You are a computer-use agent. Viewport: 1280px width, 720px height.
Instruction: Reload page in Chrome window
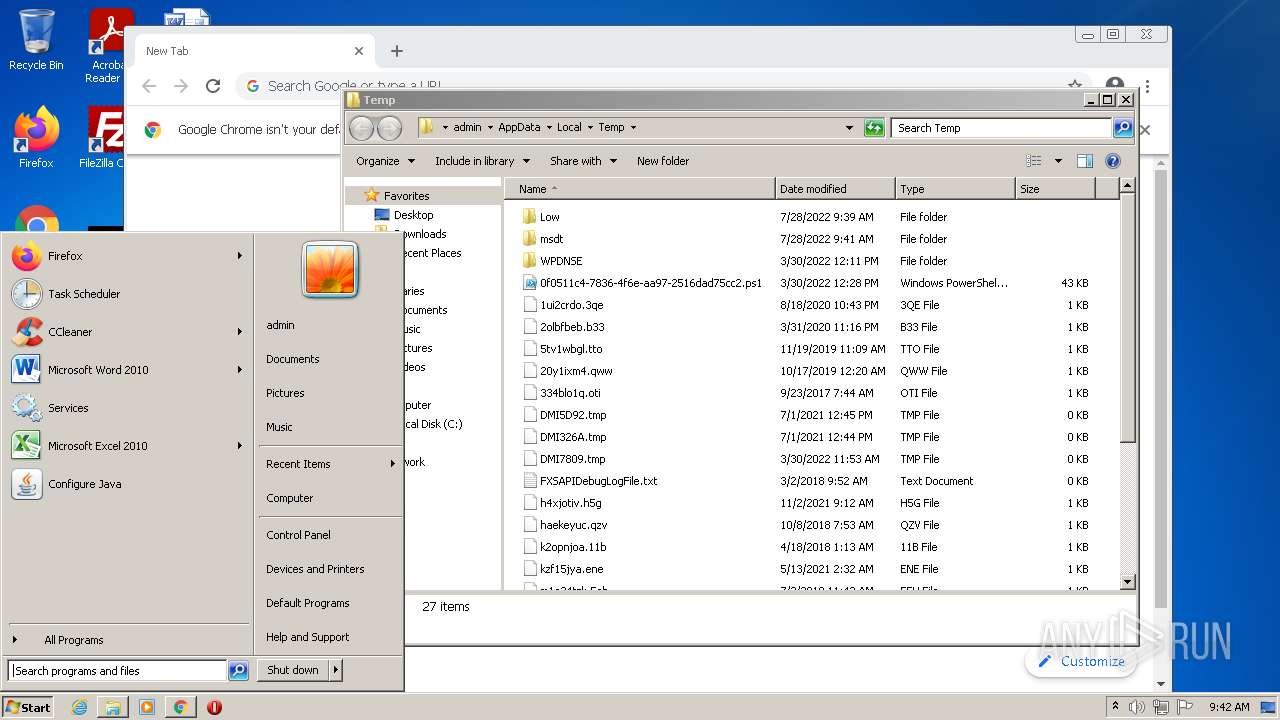(x=212, y=87)
